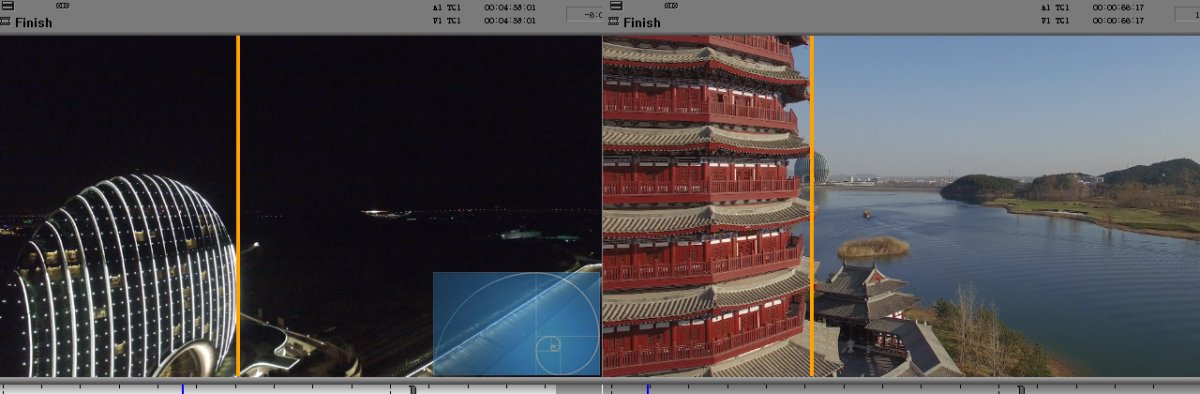1200x394 pixels.
Task: Open the left monitor's top-left menu icon
Action: (x=7, y=6)
